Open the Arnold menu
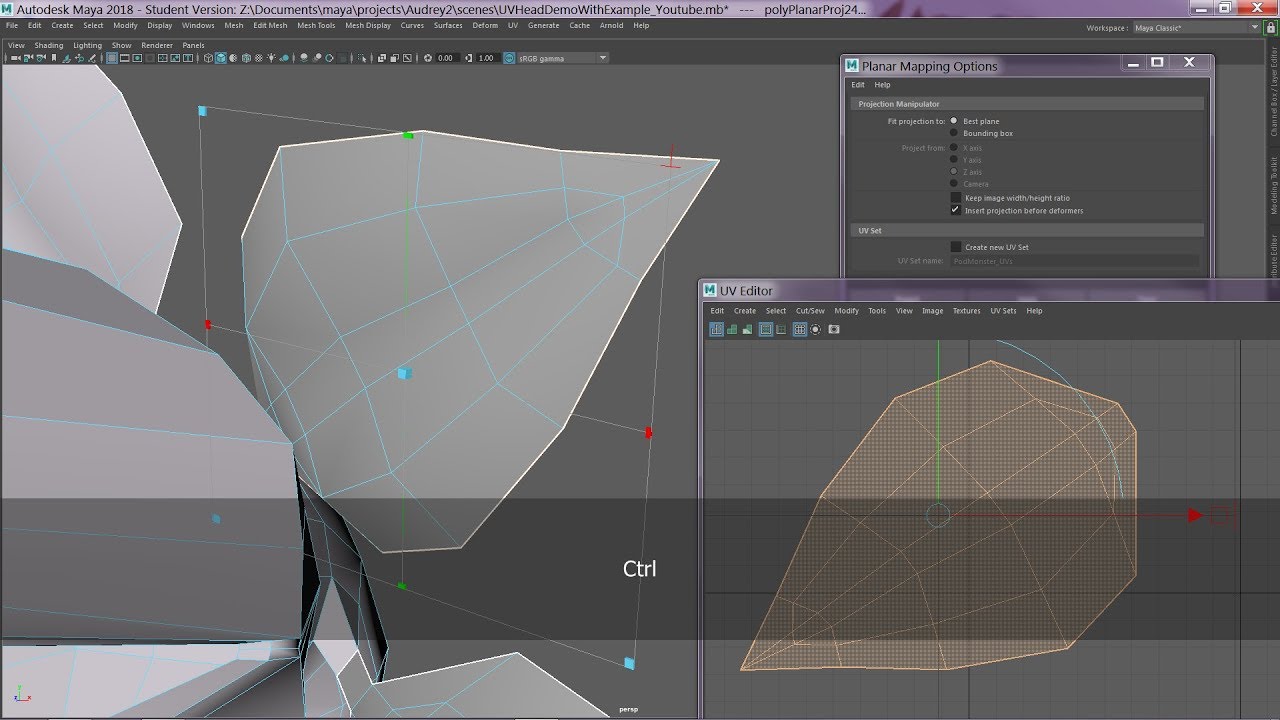The height and width of the screenshot is (720, 1280). point(611,26)
